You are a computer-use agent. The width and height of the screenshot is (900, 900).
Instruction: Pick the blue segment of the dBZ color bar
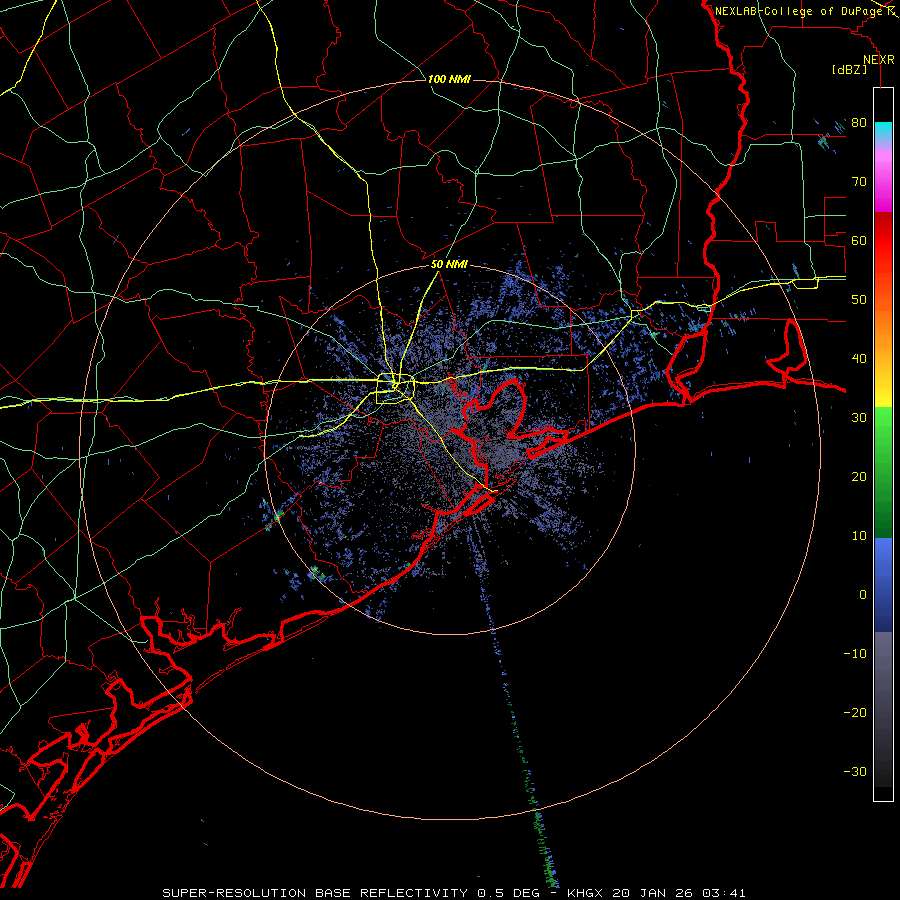click(x=883, y=585)
